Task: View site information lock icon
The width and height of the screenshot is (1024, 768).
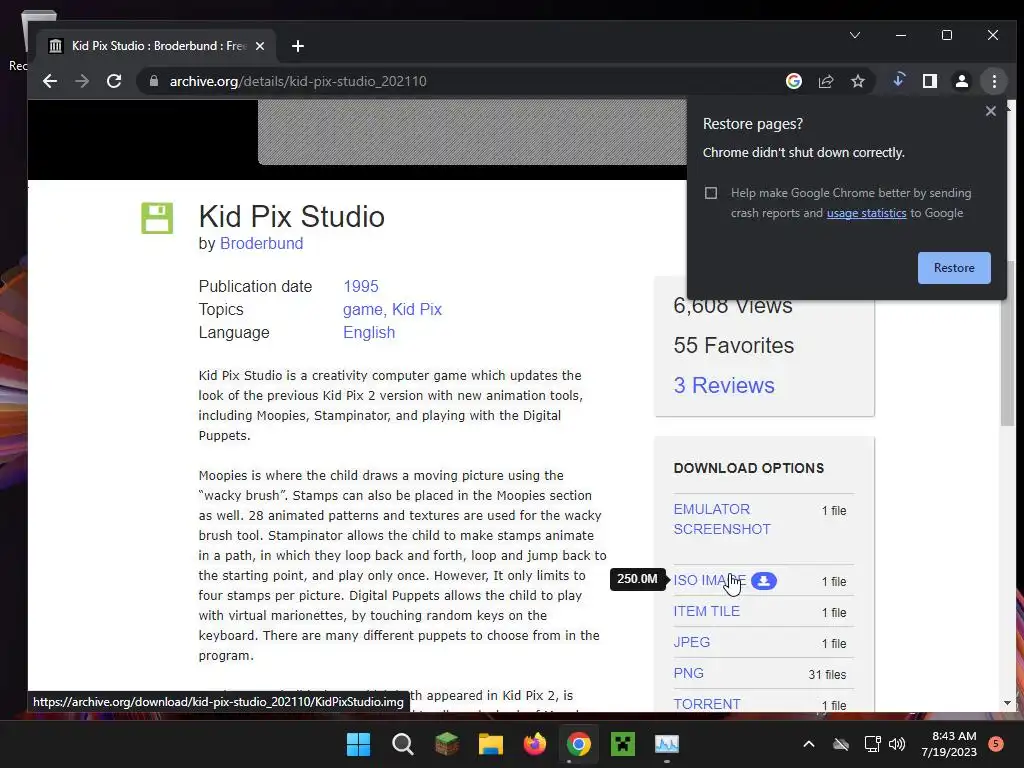Action: pyautogui.click(x=154, y=81)
